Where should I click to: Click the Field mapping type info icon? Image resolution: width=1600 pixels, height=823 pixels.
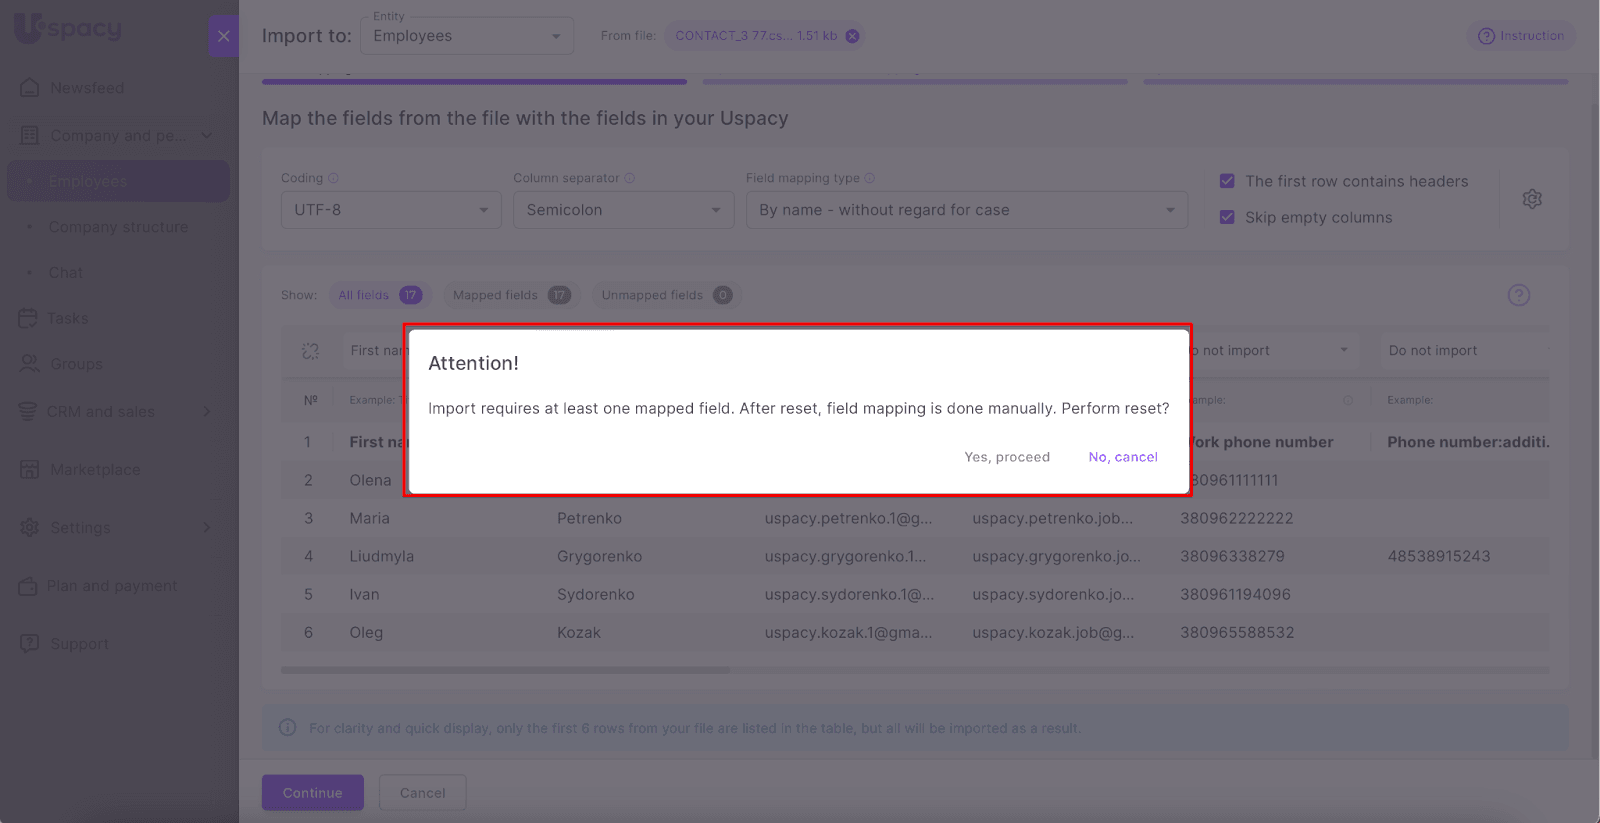(x=870, y=178)
